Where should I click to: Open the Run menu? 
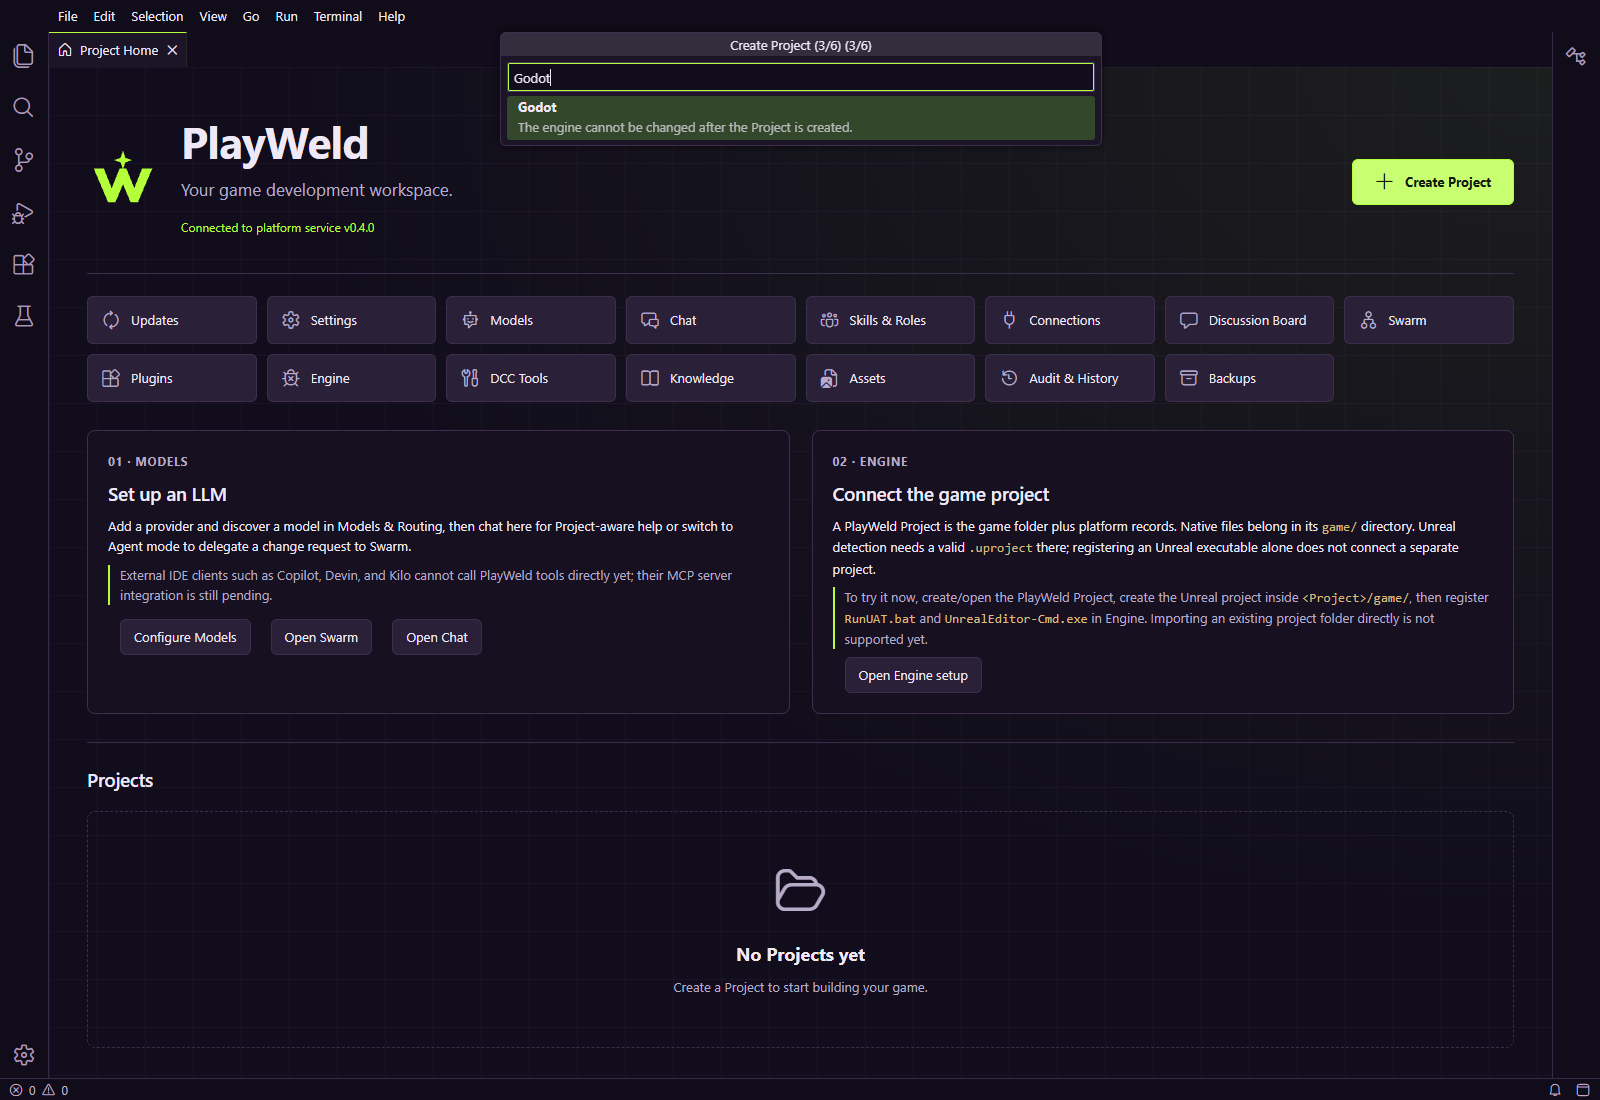(x=287, y=16)
